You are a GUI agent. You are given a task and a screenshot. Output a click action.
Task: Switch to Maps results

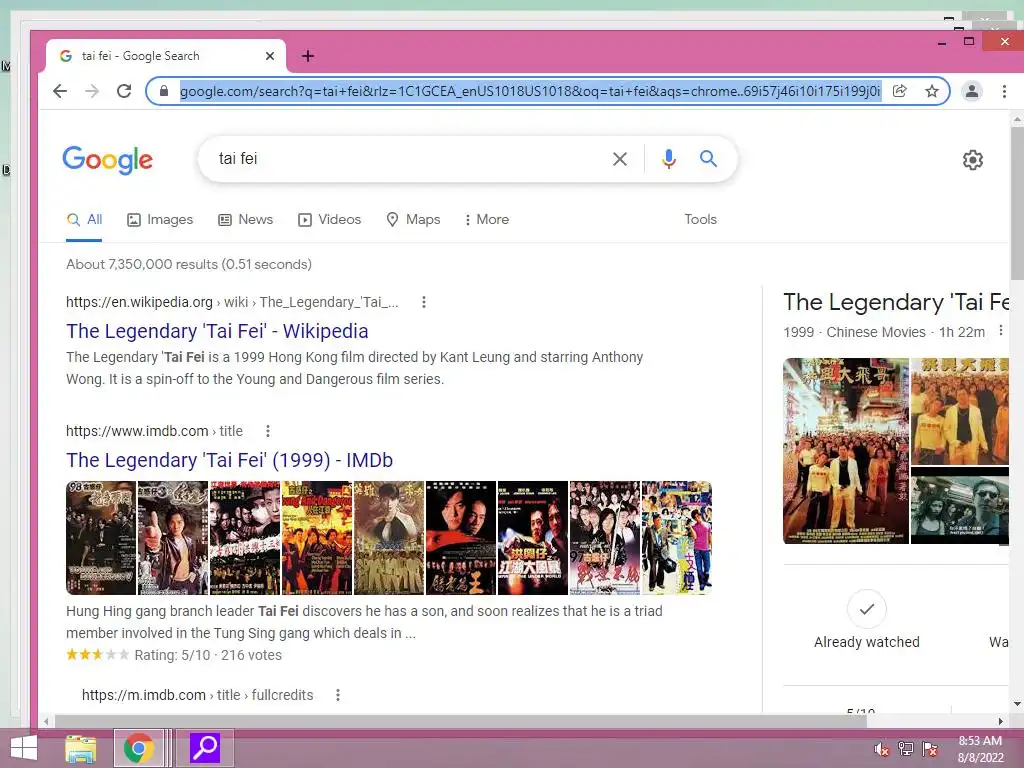click(x=413, y=219)
